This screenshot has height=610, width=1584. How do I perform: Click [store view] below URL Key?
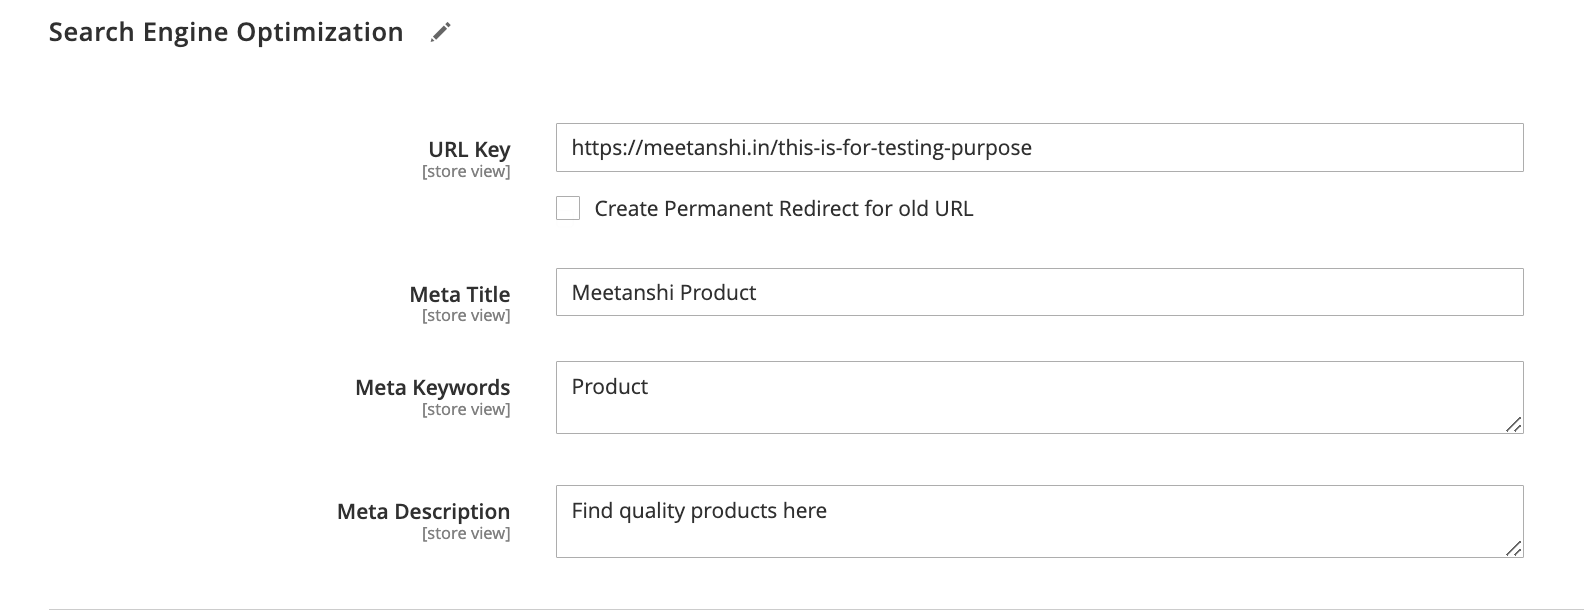466,171
